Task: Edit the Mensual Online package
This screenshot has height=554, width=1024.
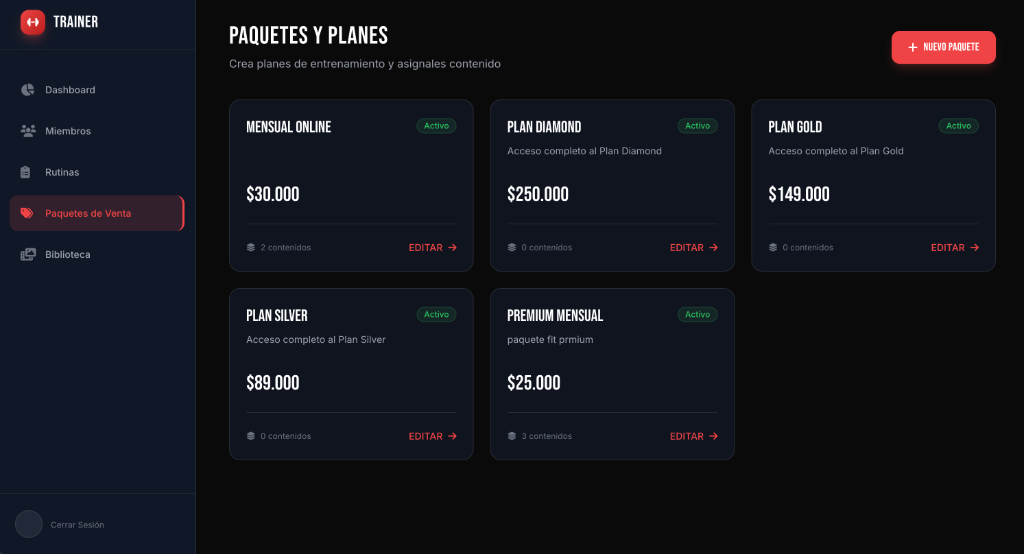Action: (432, 247)
